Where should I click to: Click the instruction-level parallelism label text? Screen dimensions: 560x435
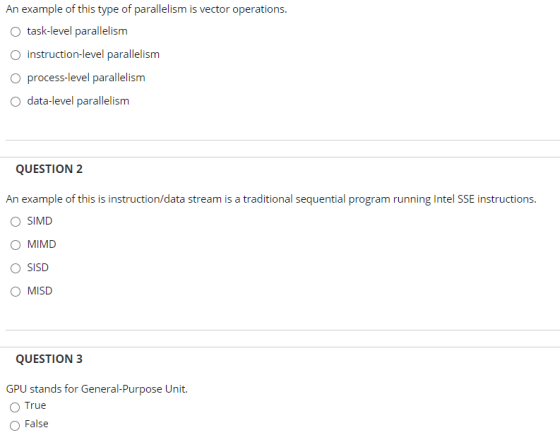tap(93, 54)
